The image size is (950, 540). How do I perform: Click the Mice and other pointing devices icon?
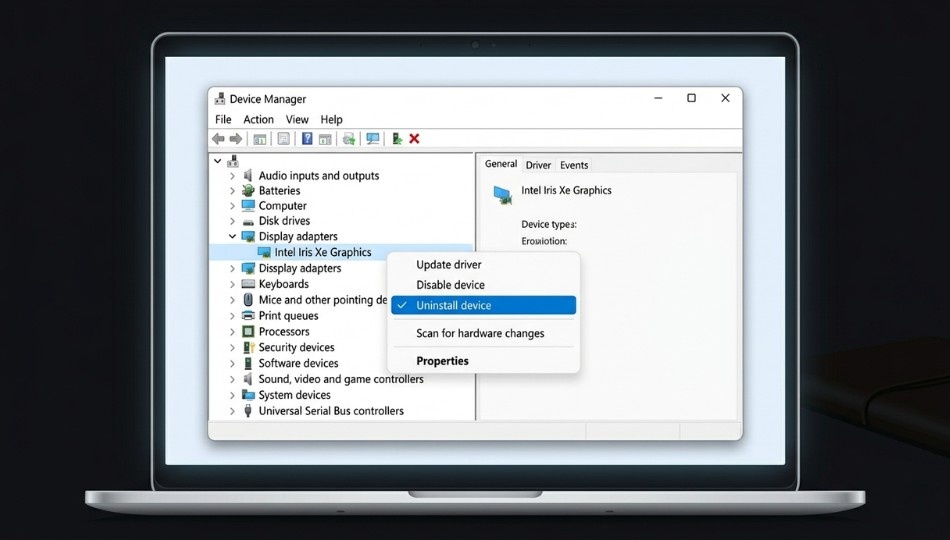coord(248,299)
